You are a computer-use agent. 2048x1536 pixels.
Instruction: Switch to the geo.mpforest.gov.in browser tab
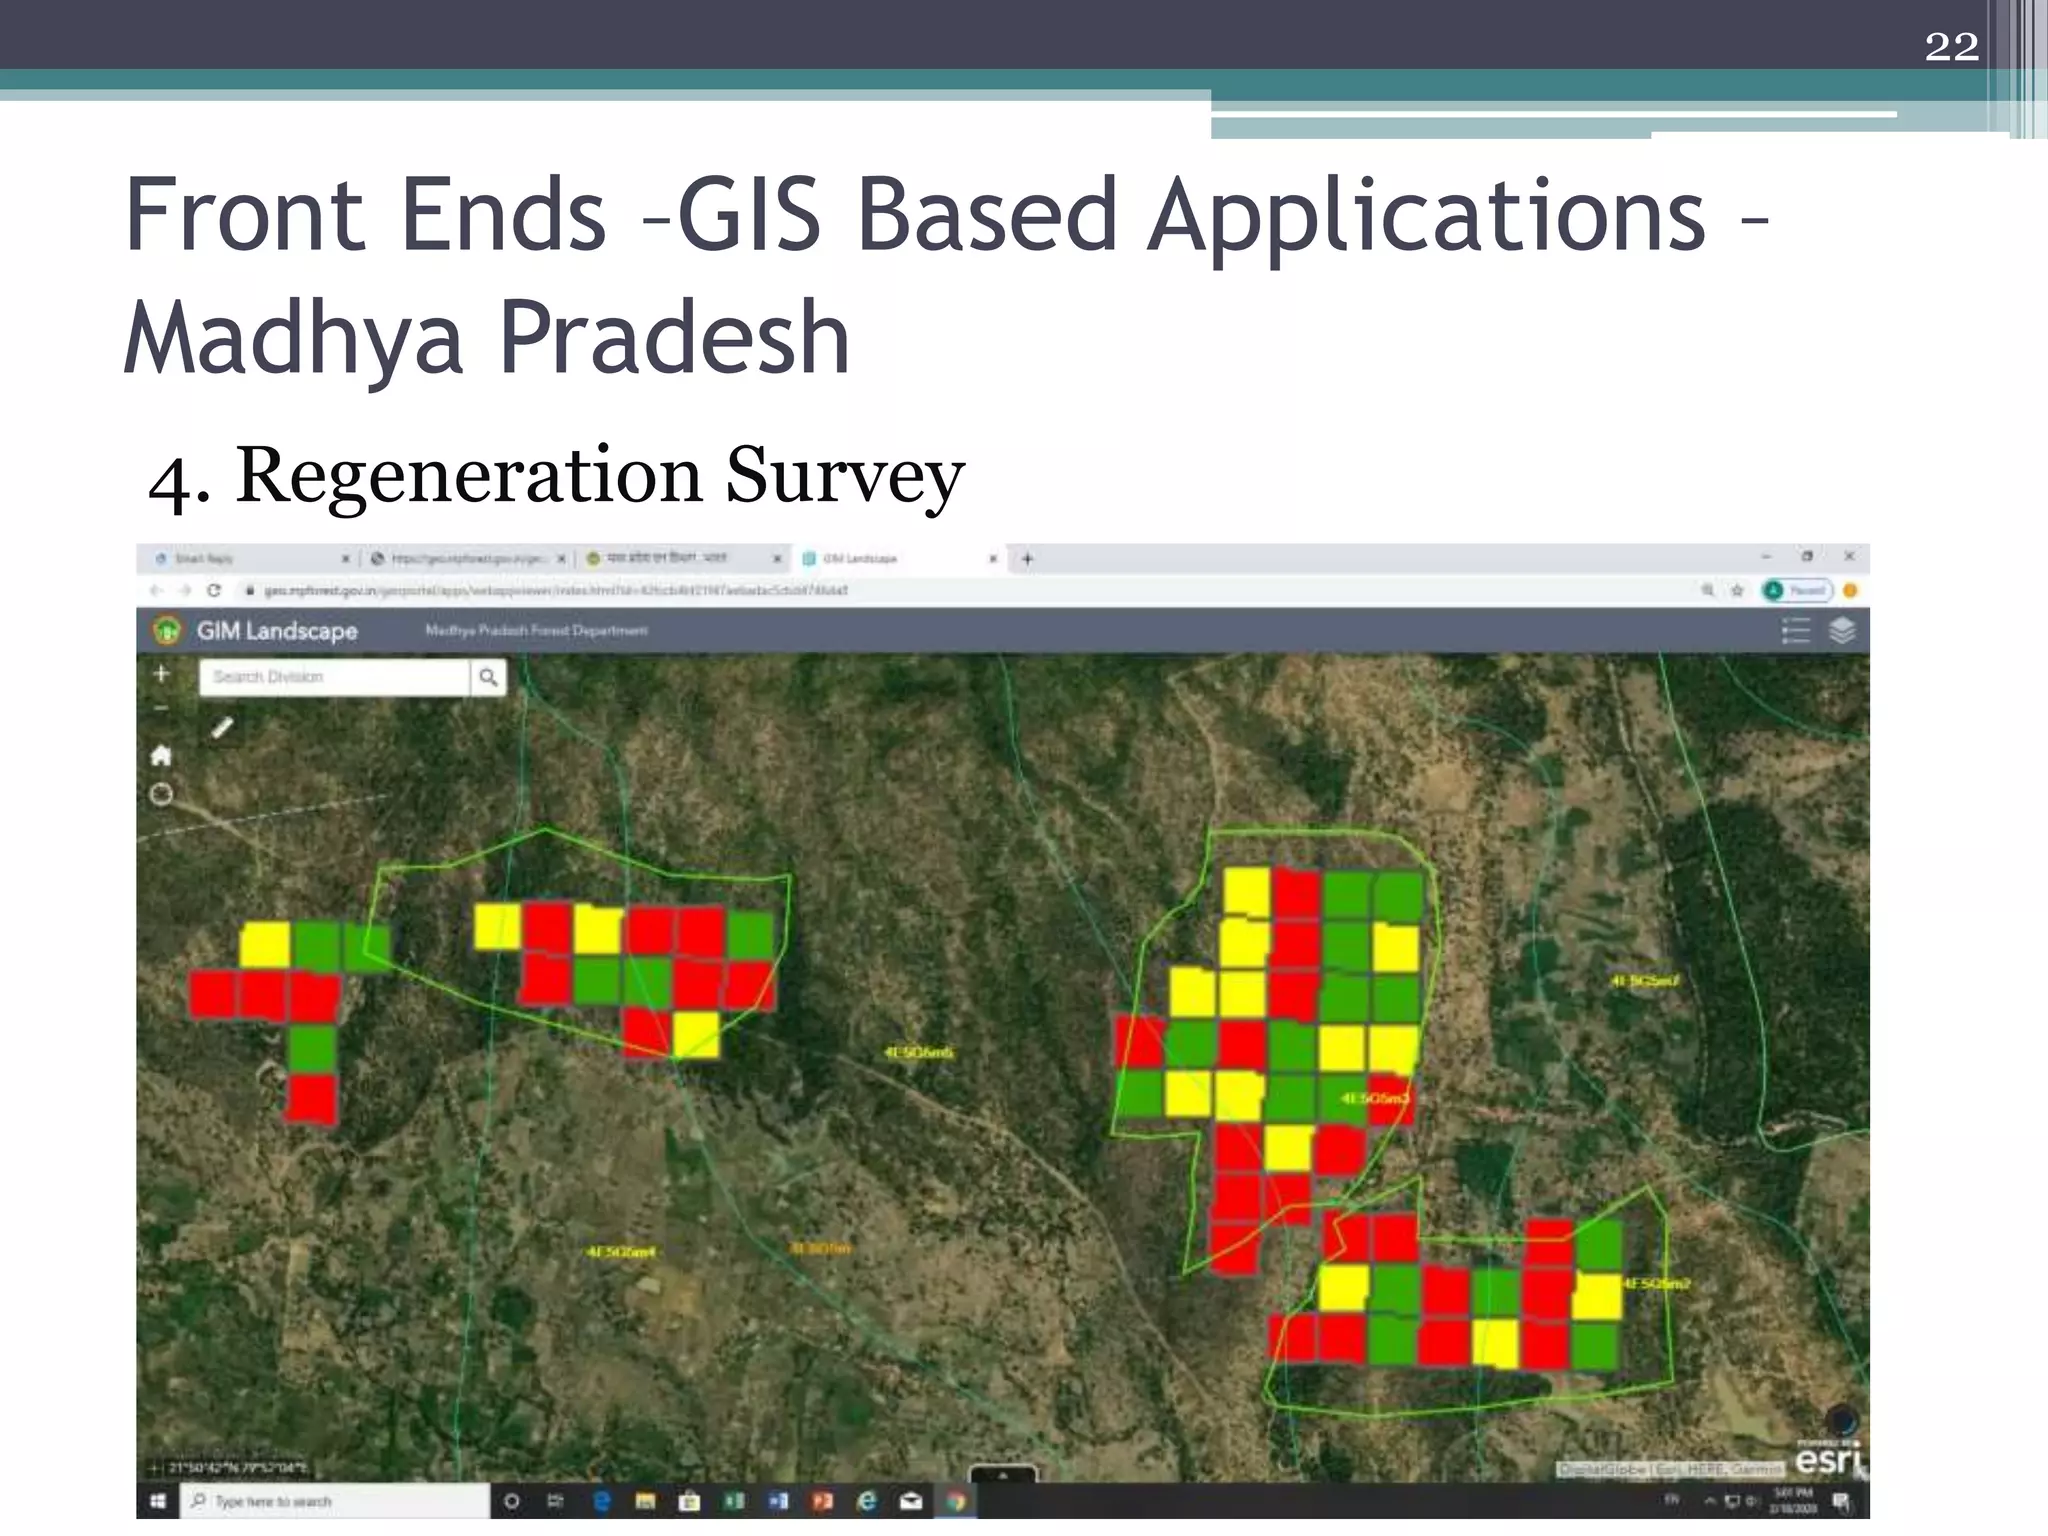click(467, 559)
